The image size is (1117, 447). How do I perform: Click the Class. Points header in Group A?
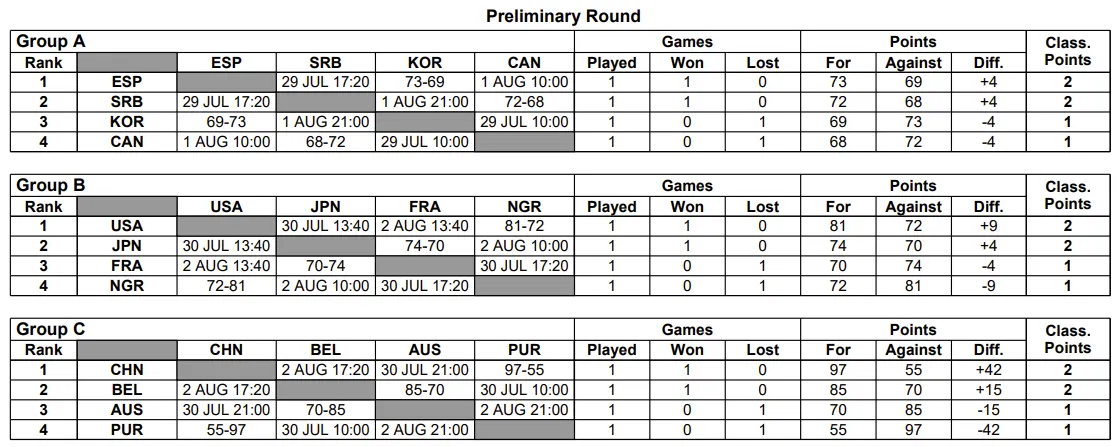[1068, 51]
